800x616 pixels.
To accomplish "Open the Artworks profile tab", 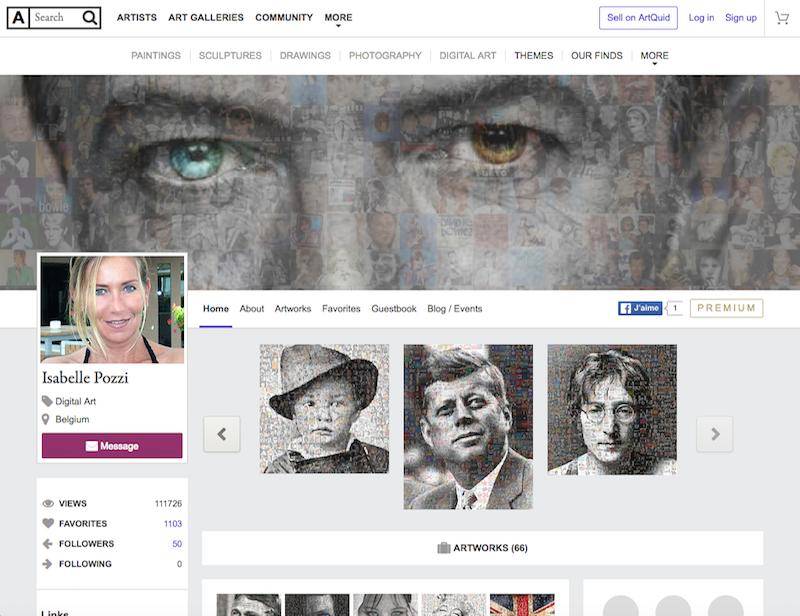I will pyautogui.click(x=293, y=309).
